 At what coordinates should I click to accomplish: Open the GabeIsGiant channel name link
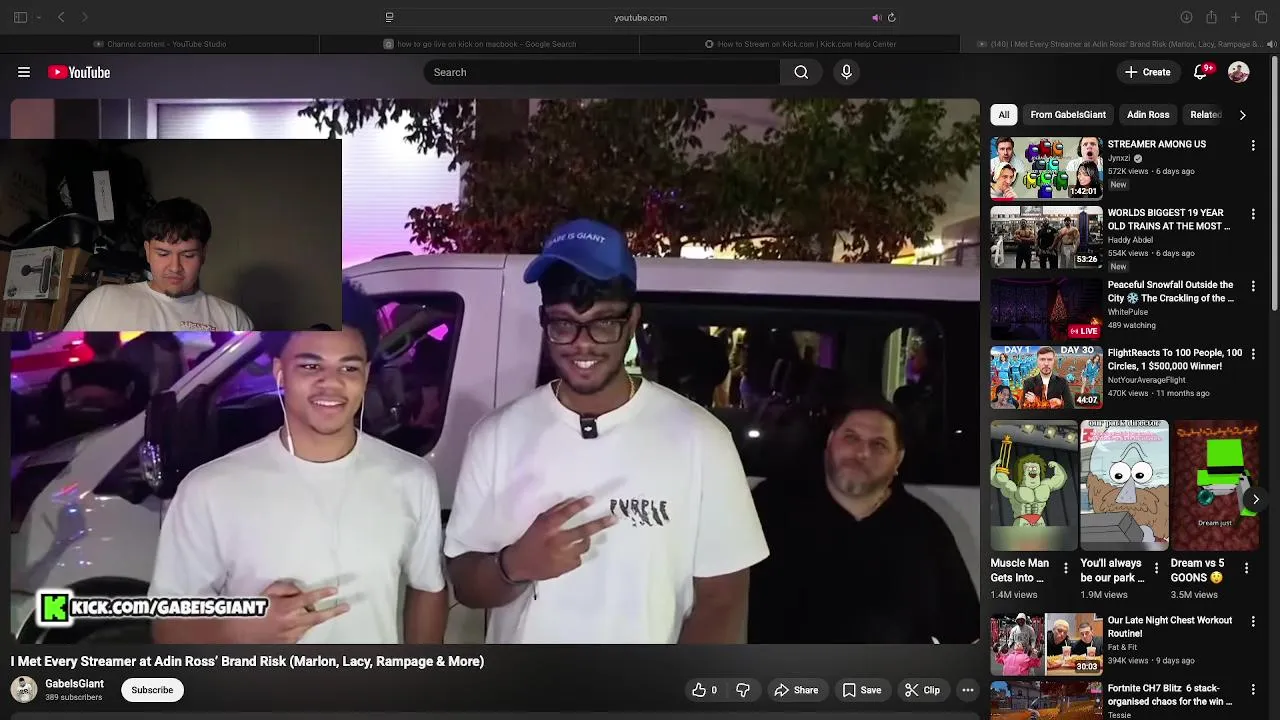click(74, 684)
